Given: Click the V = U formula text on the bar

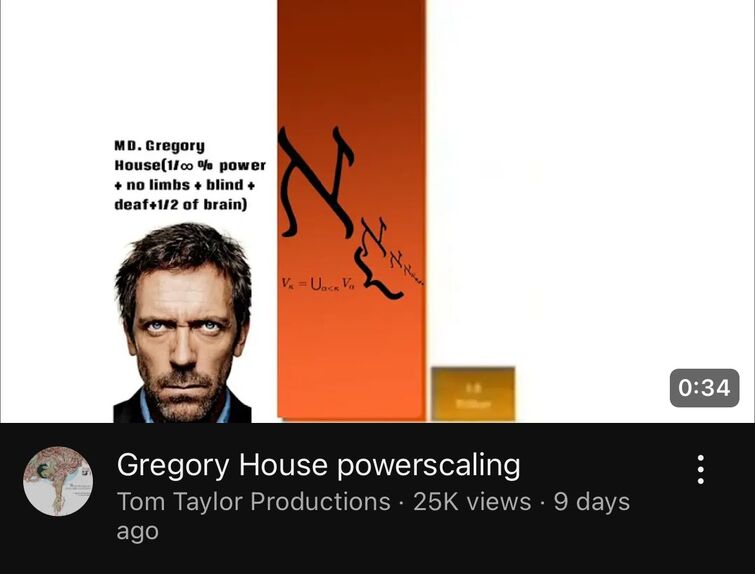Looking at the screenshot, I should [x=319, y=284].
